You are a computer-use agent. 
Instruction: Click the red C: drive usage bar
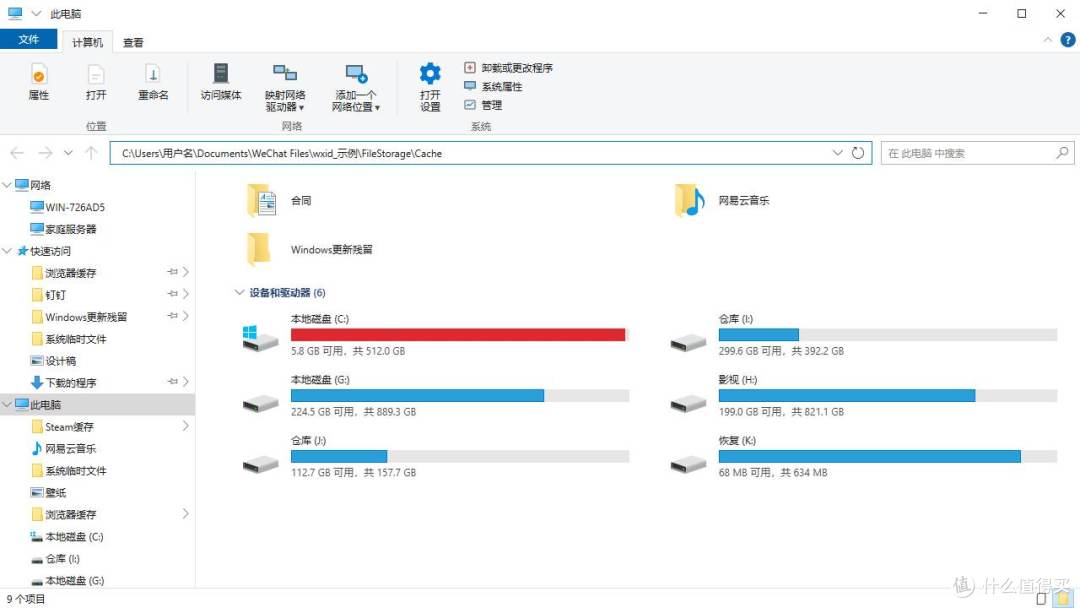[x=459, y=335]
